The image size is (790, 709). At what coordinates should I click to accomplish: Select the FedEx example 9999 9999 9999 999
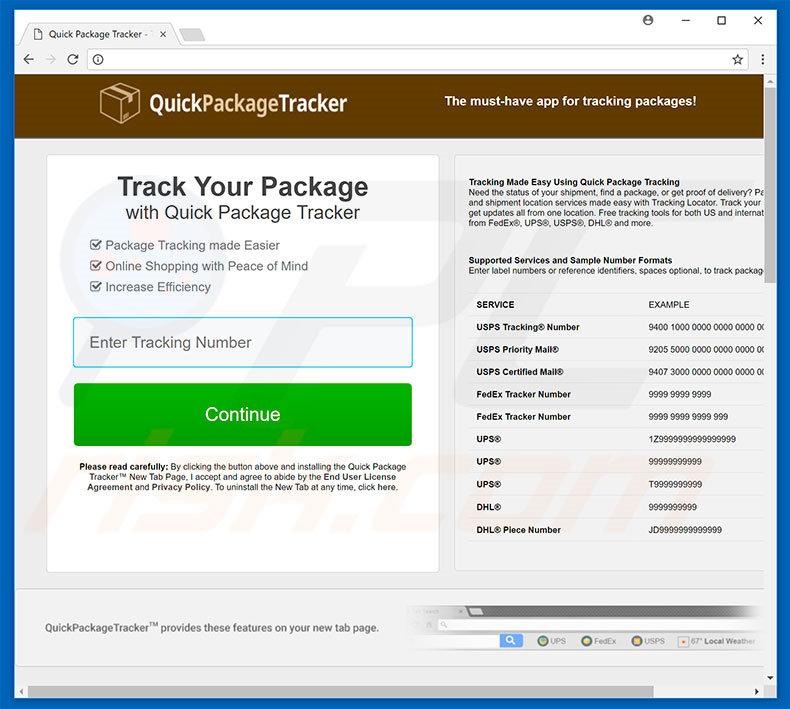[688, 417]
